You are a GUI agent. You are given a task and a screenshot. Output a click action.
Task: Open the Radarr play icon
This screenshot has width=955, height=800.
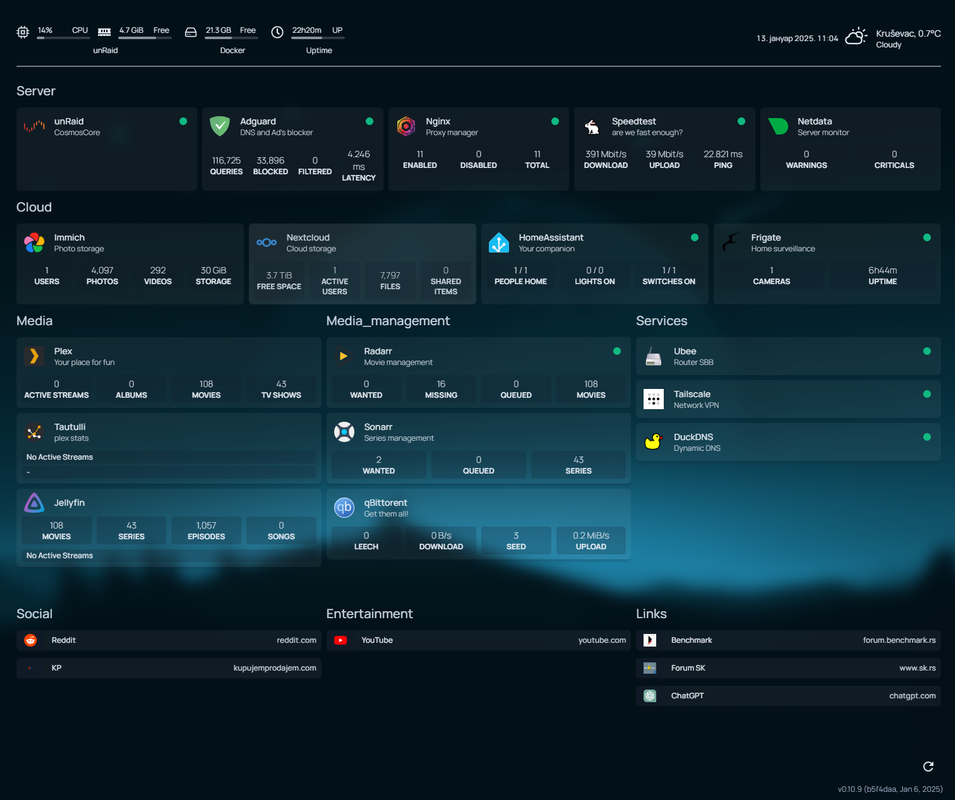point(344,356)
